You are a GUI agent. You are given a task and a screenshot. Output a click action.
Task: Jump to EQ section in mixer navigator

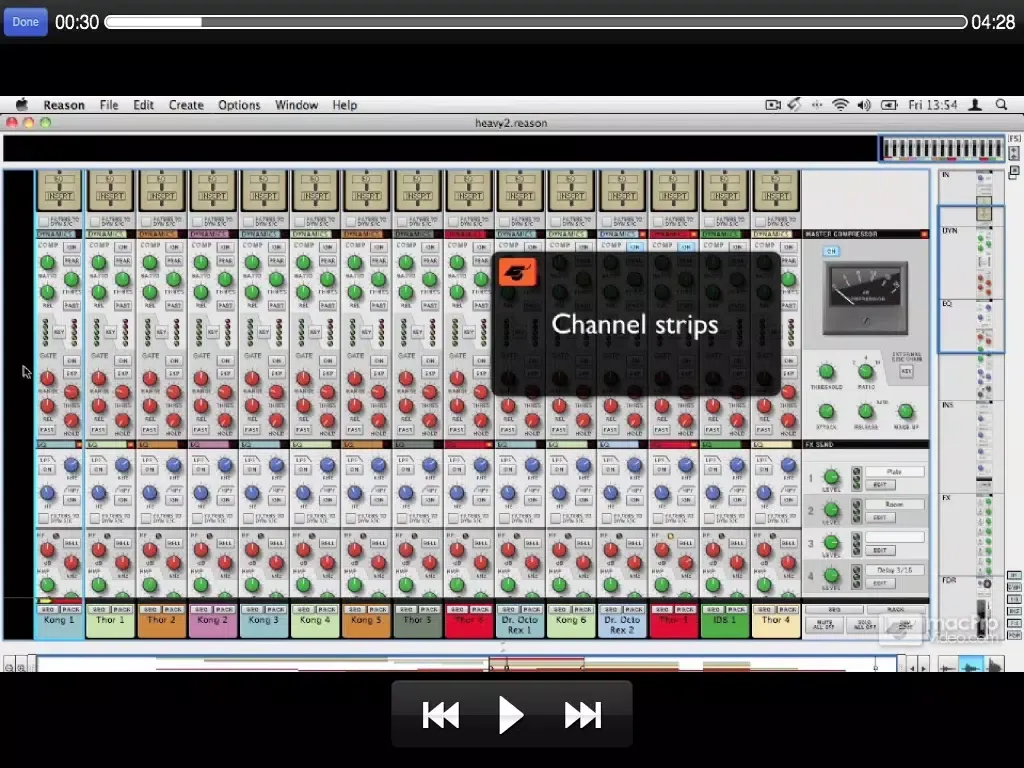[x=947, y=304]
